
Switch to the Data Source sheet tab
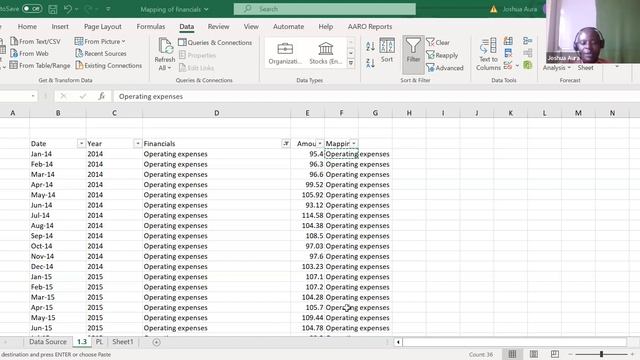click(48, 342)
